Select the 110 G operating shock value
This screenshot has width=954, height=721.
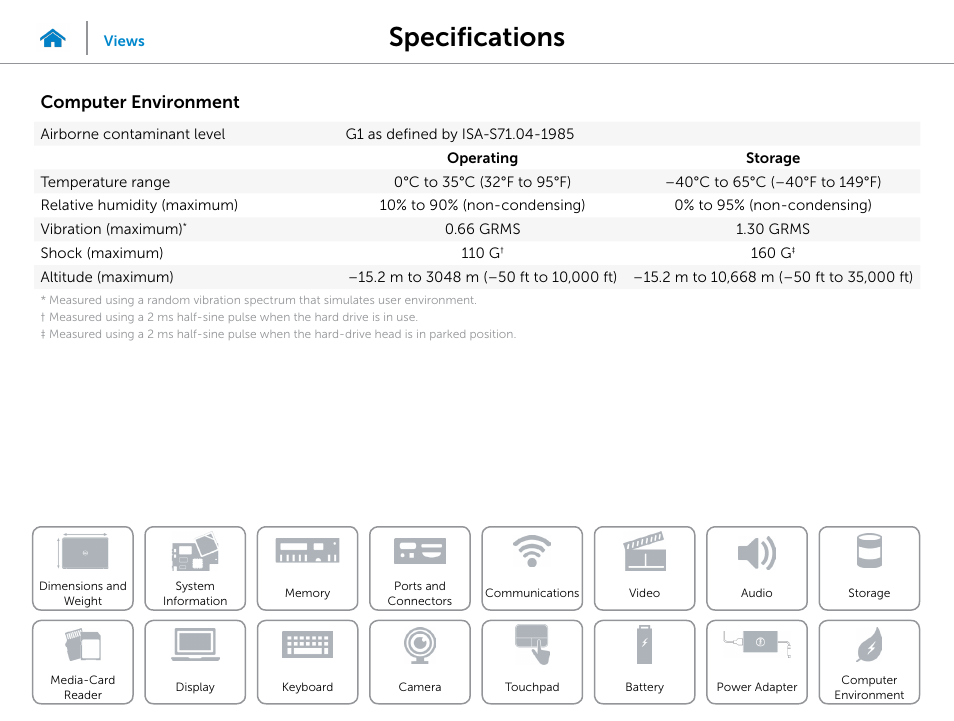coord(482,253)
